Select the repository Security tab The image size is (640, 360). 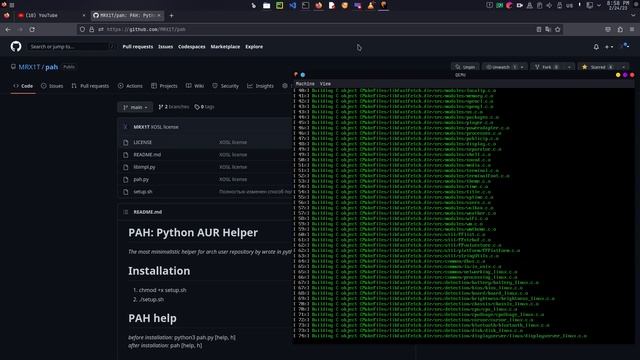tap(225, 86)
